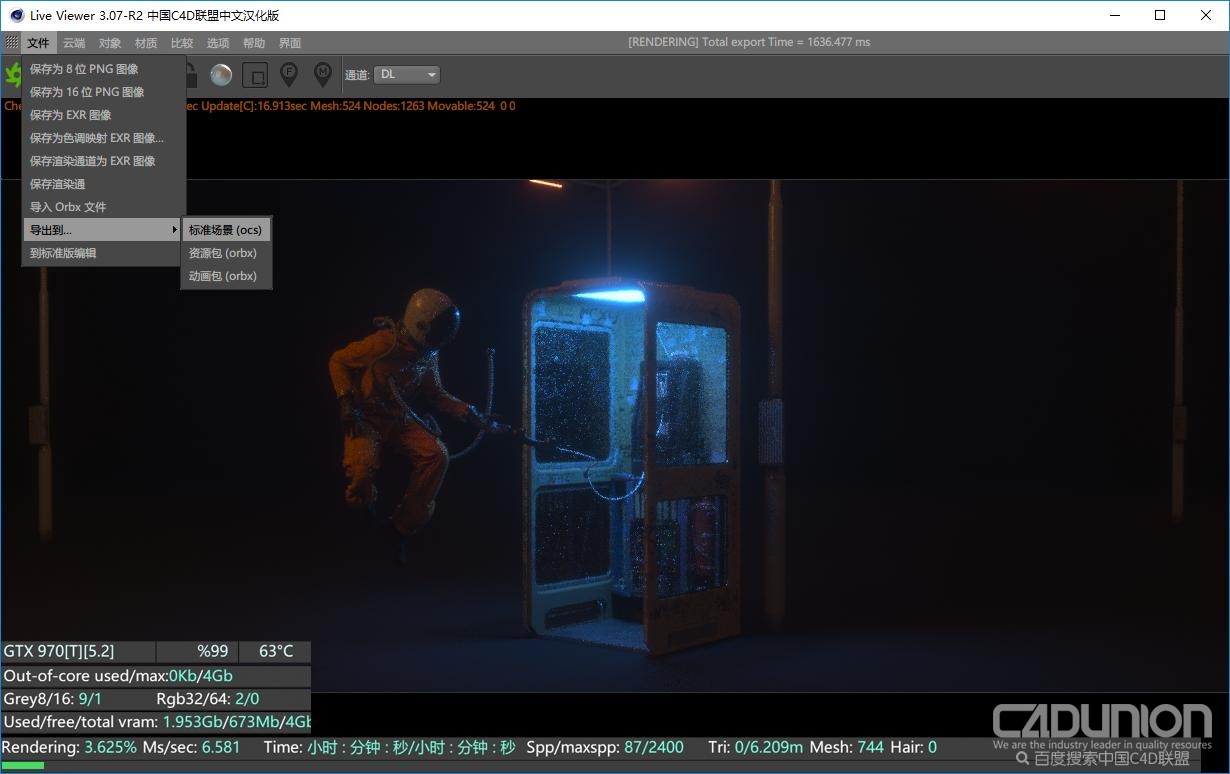
Task: Expand the 导出到... submenu arrow
Action: coord(175,230)
